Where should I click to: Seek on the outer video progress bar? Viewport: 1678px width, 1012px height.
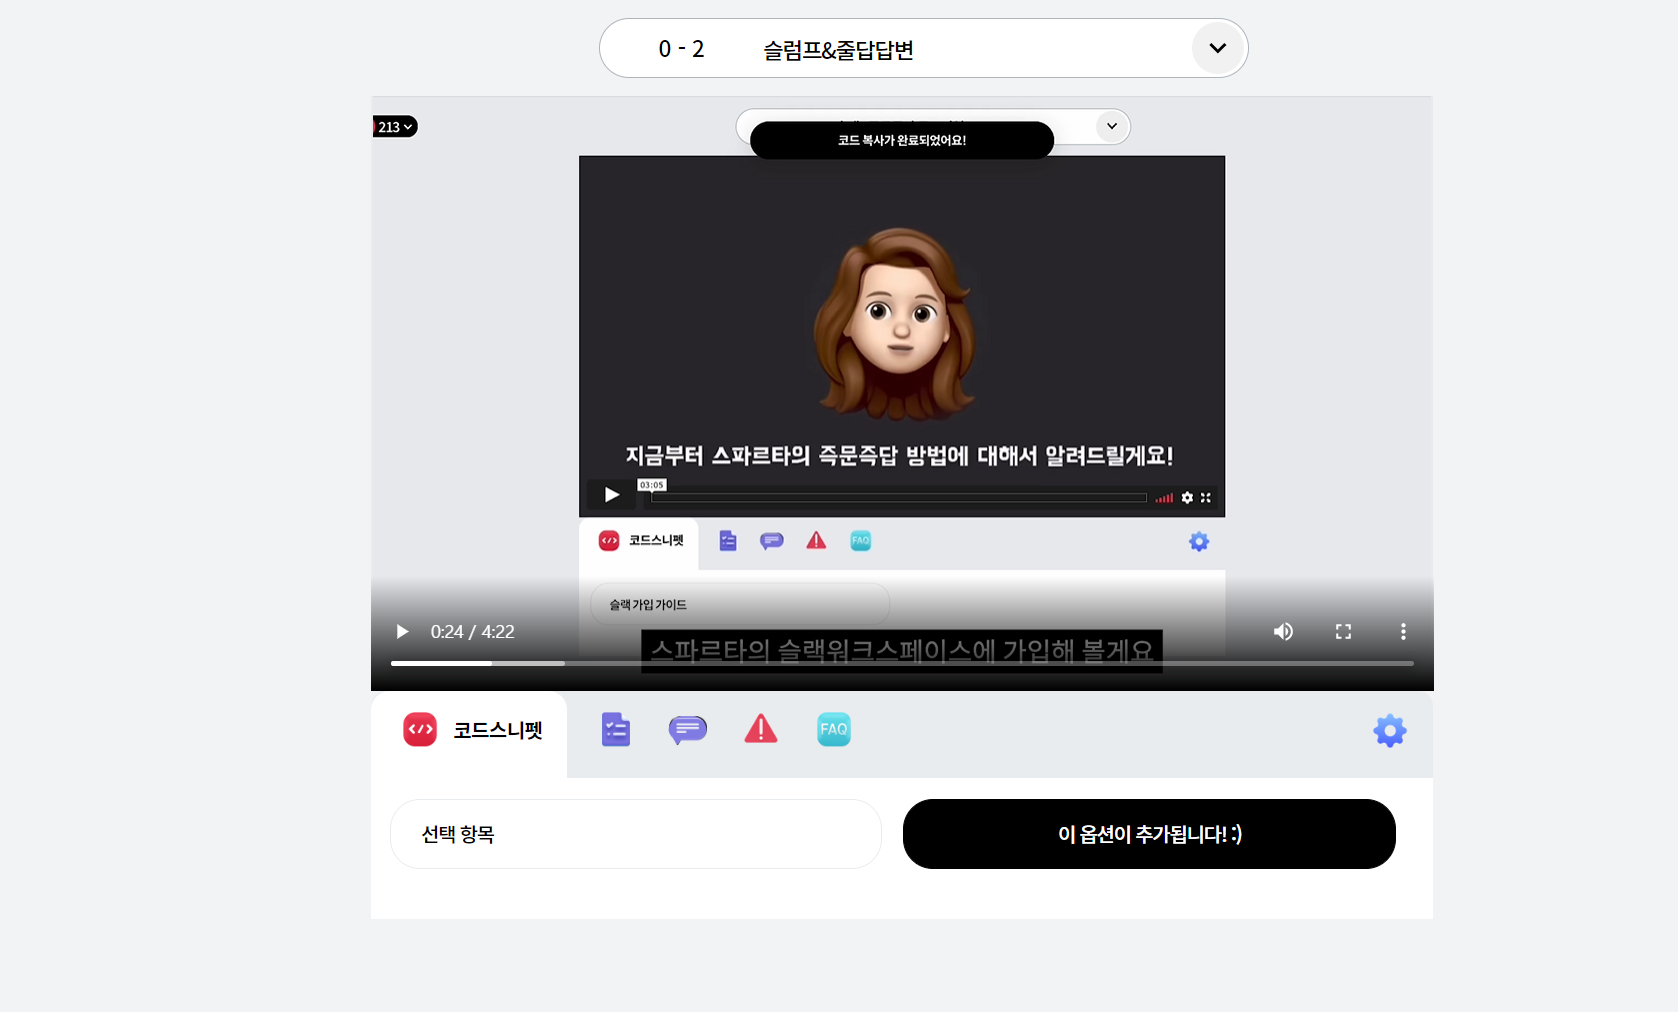coord(902,663)
